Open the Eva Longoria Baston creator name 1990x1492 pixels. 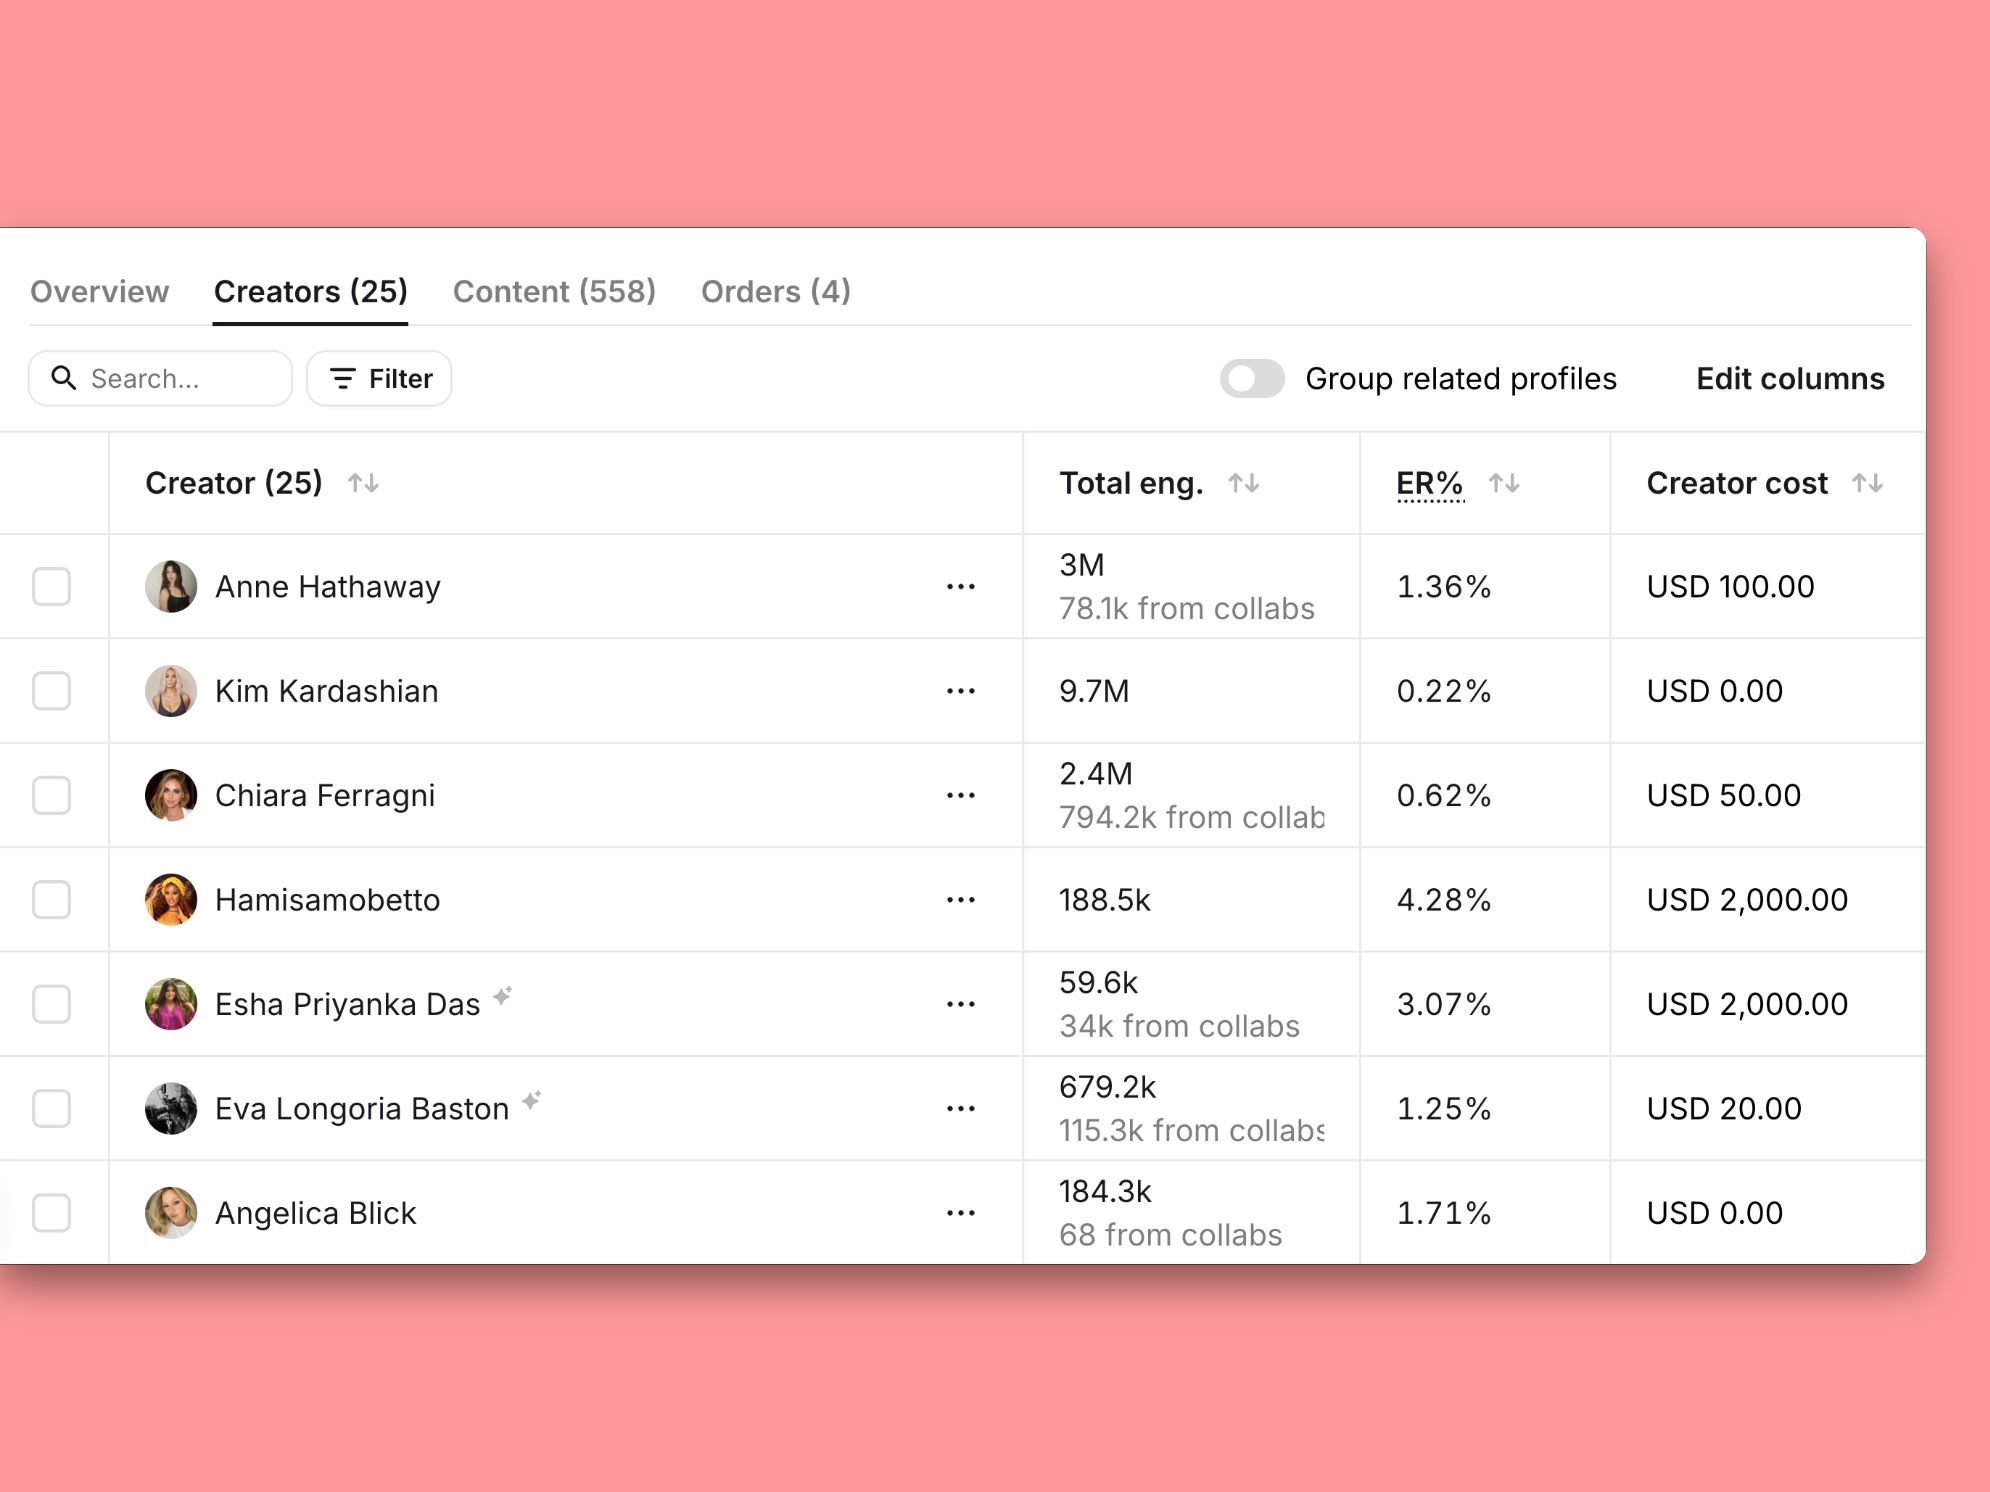[362, 1109]
